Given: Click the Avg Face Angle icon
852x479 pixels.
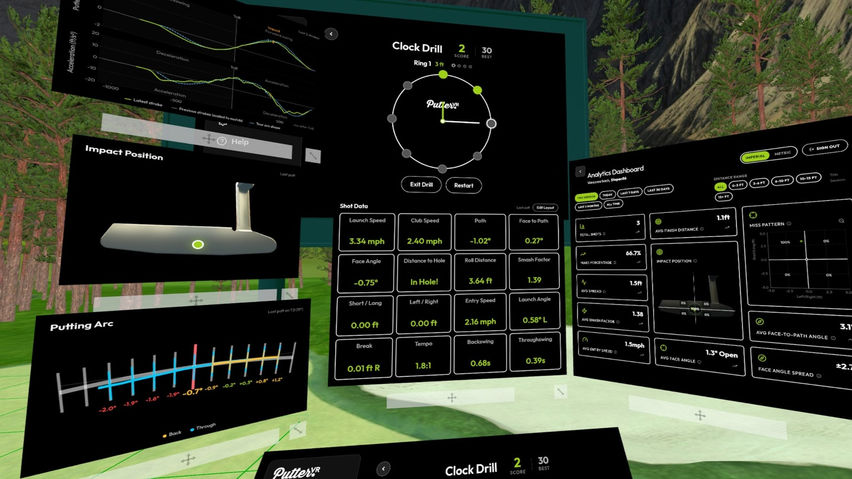Looking at the screenshot, I should click(x=663, y=348).
